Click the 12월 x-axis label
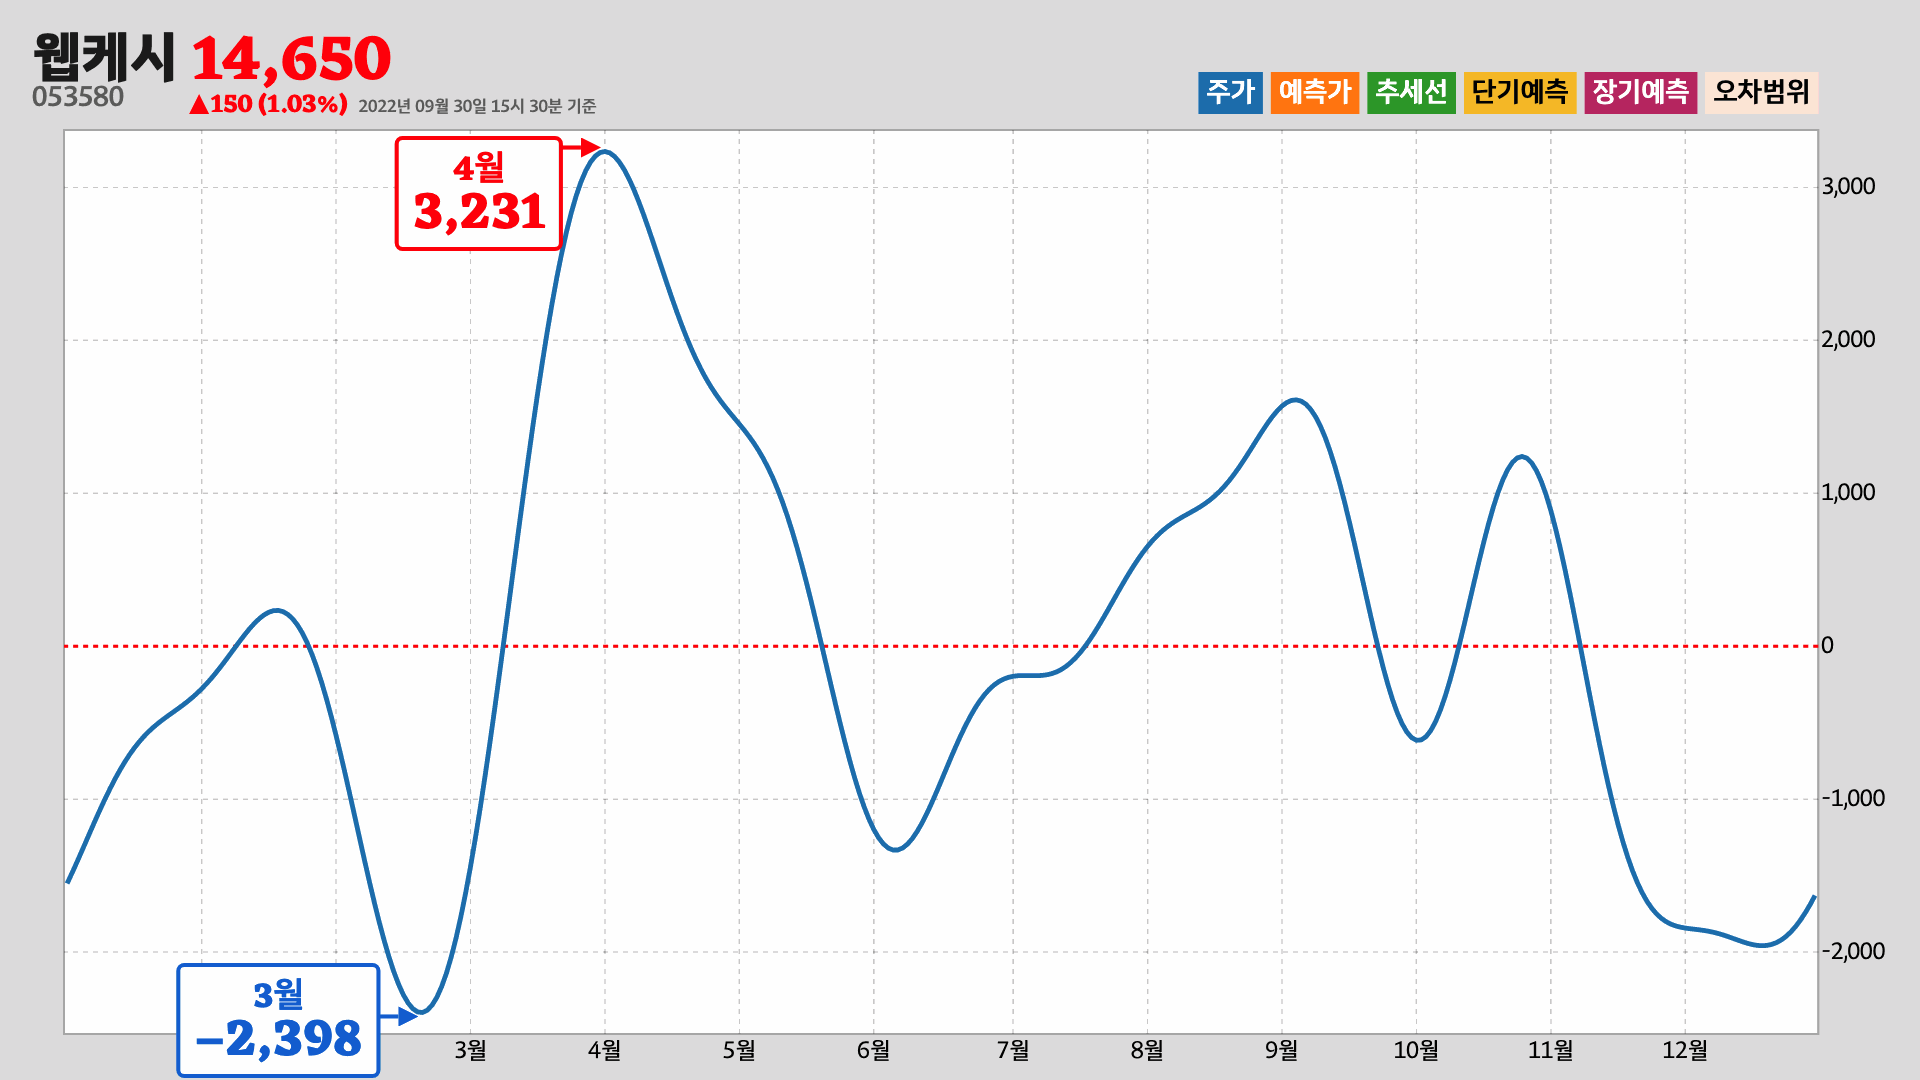This screenshot has height=1080, width=1920. pos(1684,1050)
